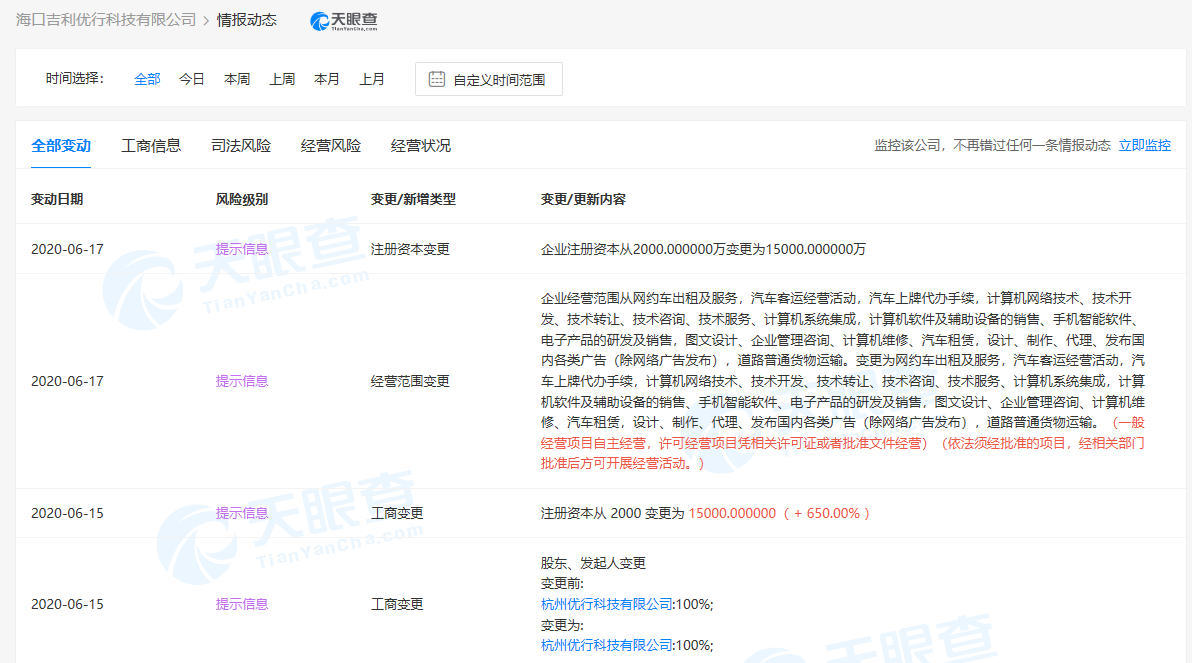The image size is (1192, 663).
Task: Show the 经营状况 tab
Action: pos(421,146)
